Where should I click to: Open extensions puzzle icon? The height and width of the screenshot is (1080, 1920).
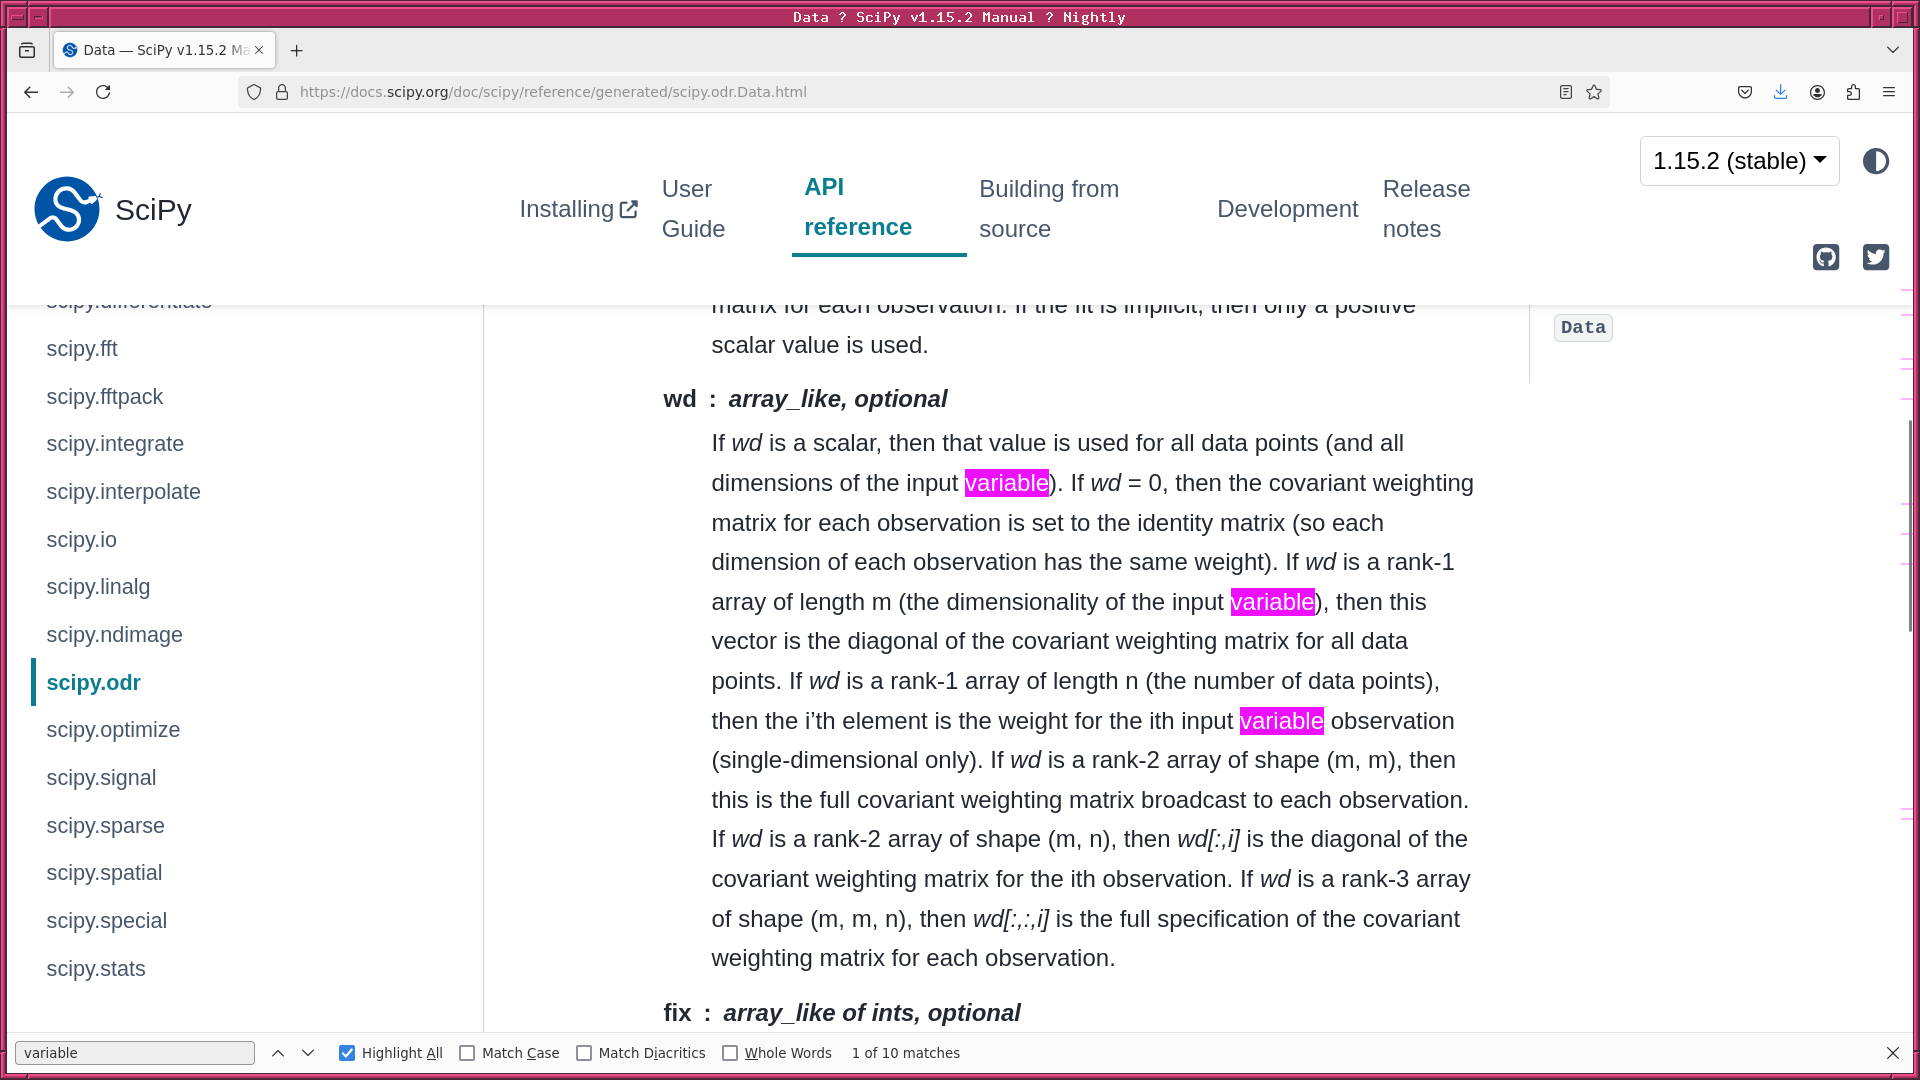tap(1853, 92)
